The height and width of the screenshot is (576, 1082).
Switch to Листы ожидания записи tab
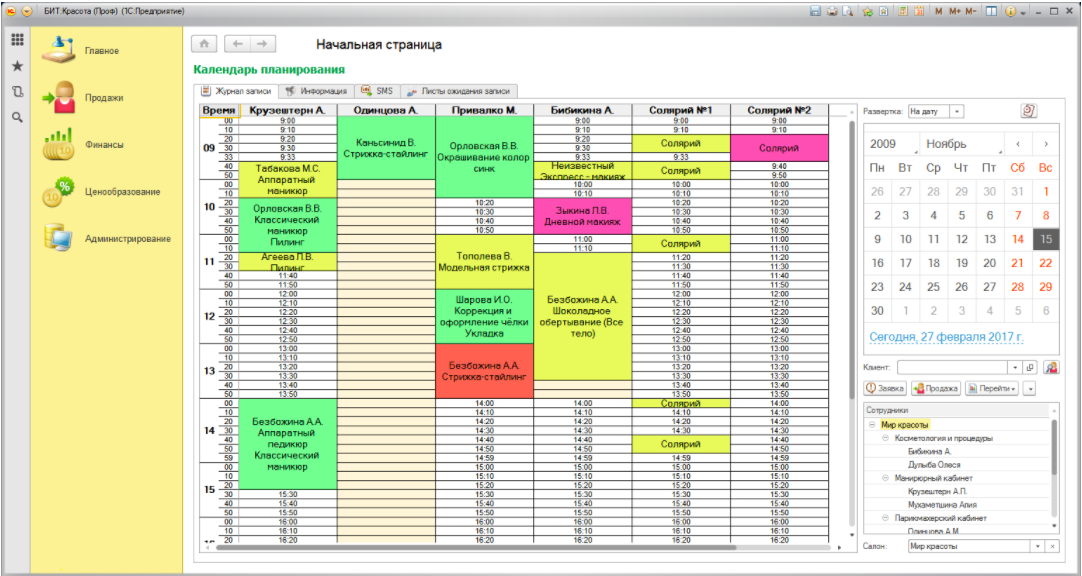point(459,91)
